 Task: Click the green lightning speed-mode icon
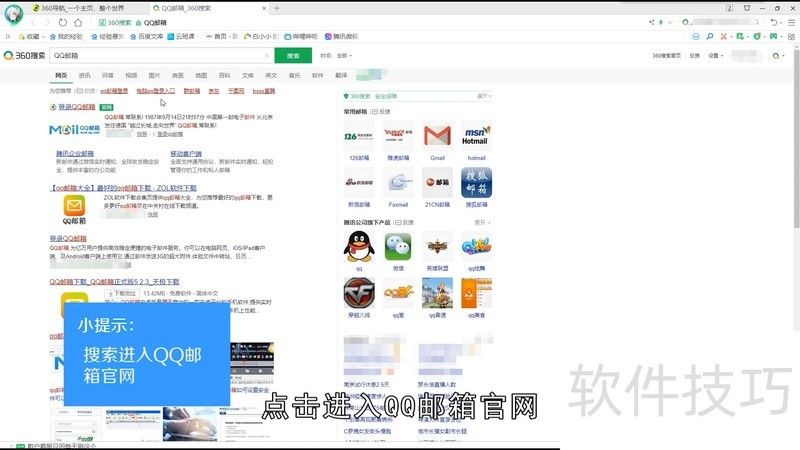point(661,22)
